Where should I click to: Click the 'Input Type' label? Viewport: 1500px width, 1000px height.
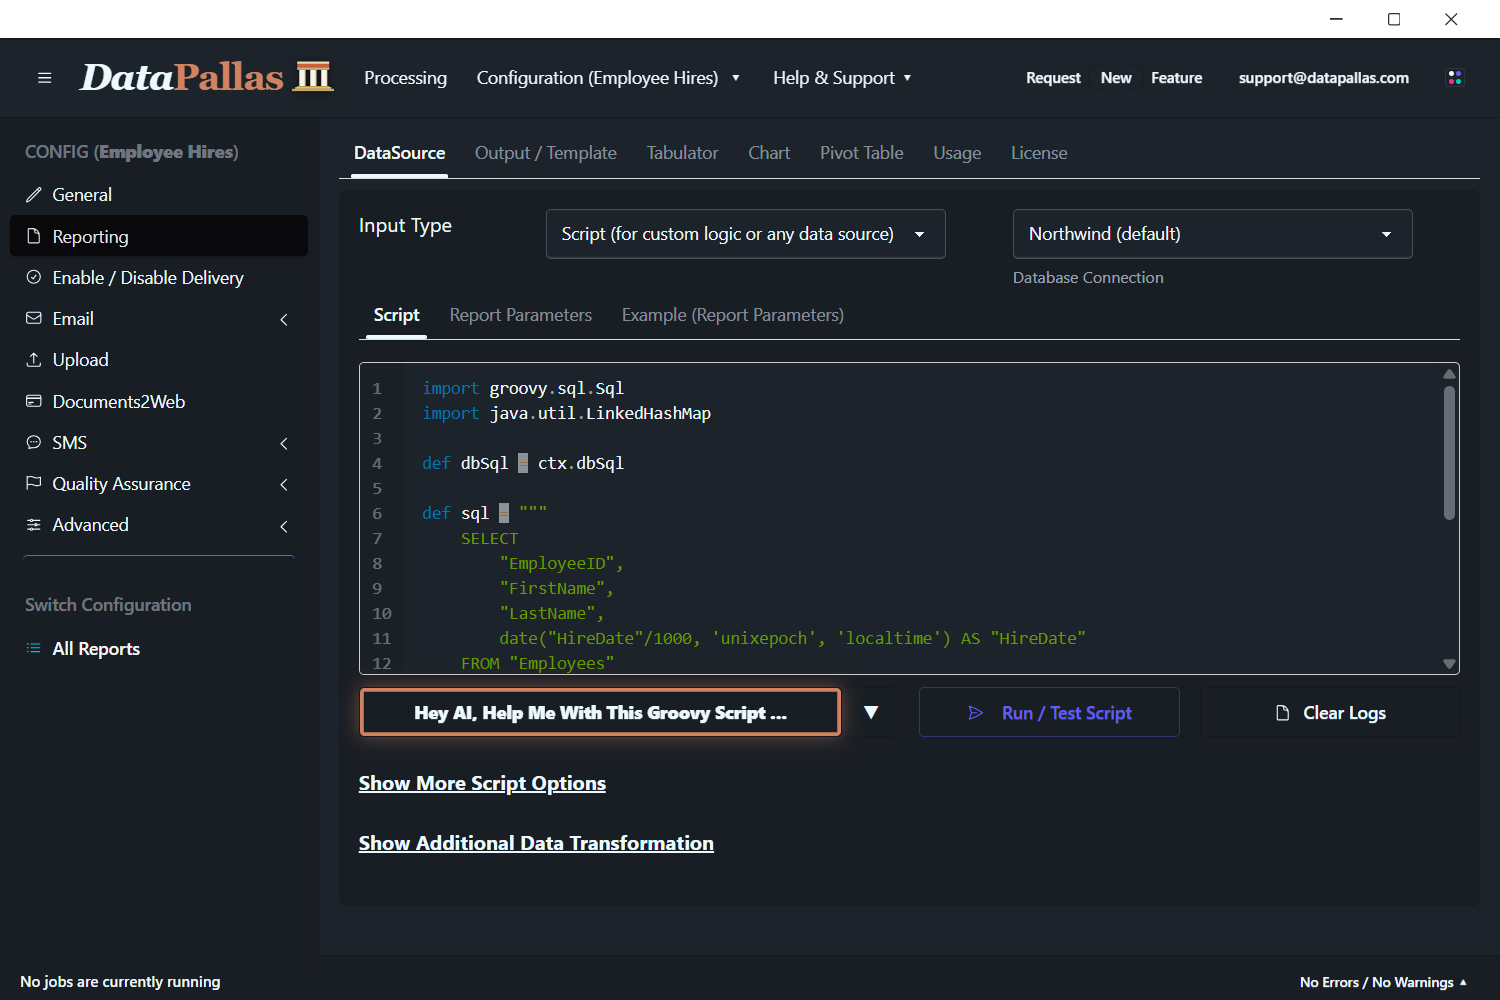pyautogui.click(x=405, y=226)
